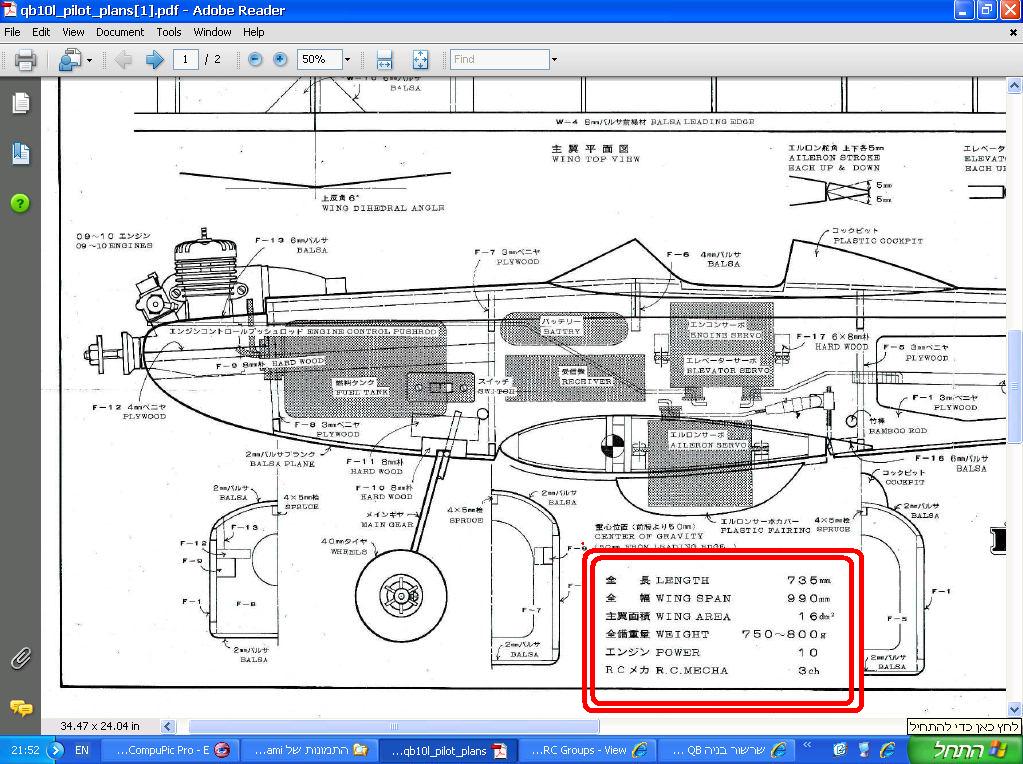The width and height of the screenshot is (1023, 764).
Task: Click the EN language indicator
Action: click(x=82, y=750)
